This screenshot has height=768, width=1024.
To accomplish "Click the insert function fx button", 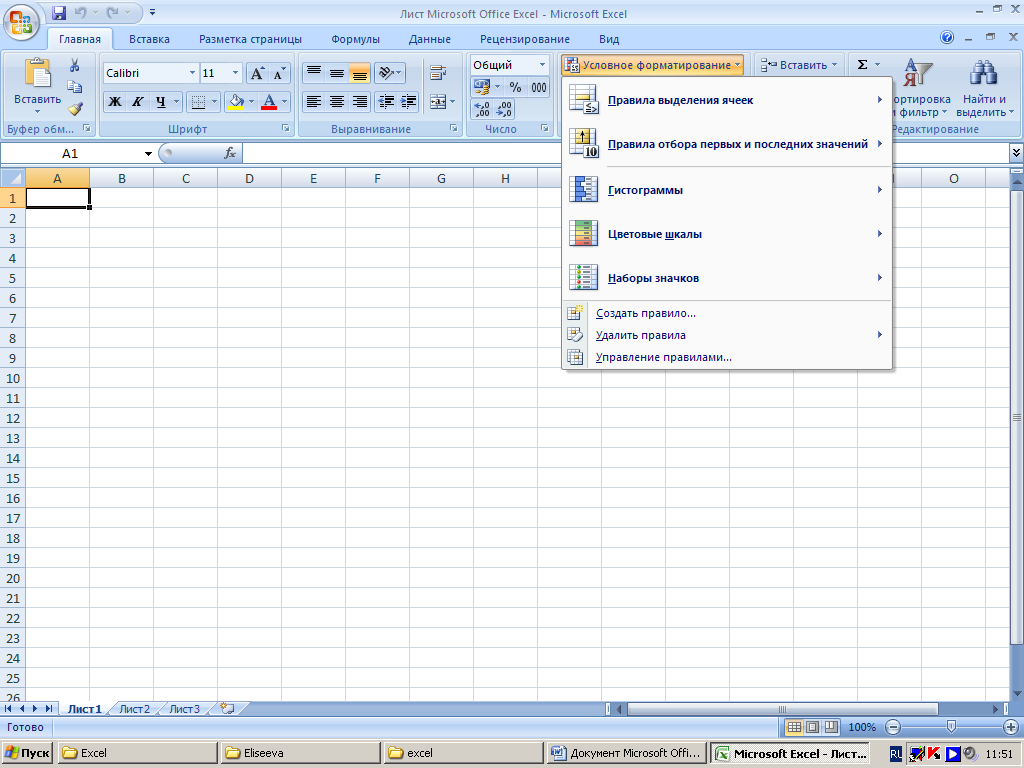I will [229, 153].
